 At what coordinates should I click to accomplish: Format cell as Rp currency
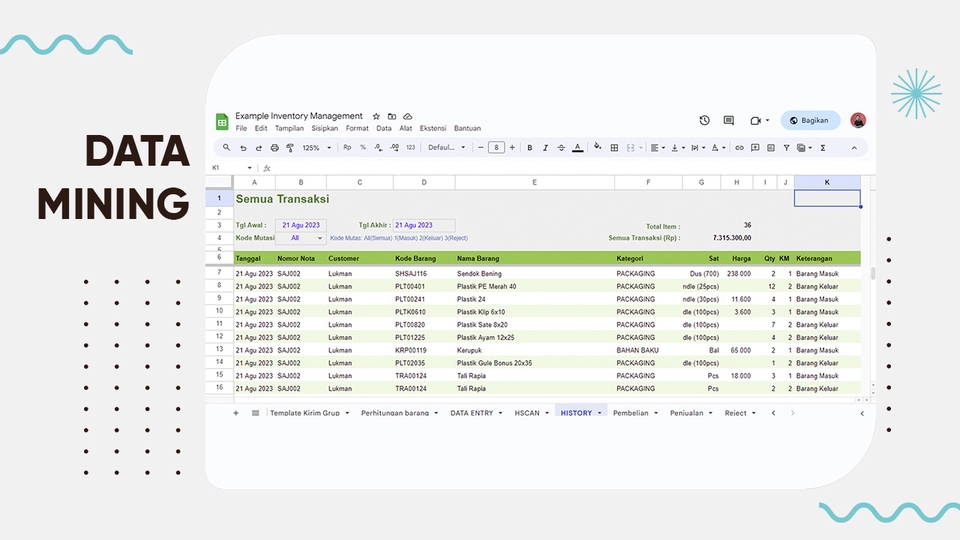[347, 148]
